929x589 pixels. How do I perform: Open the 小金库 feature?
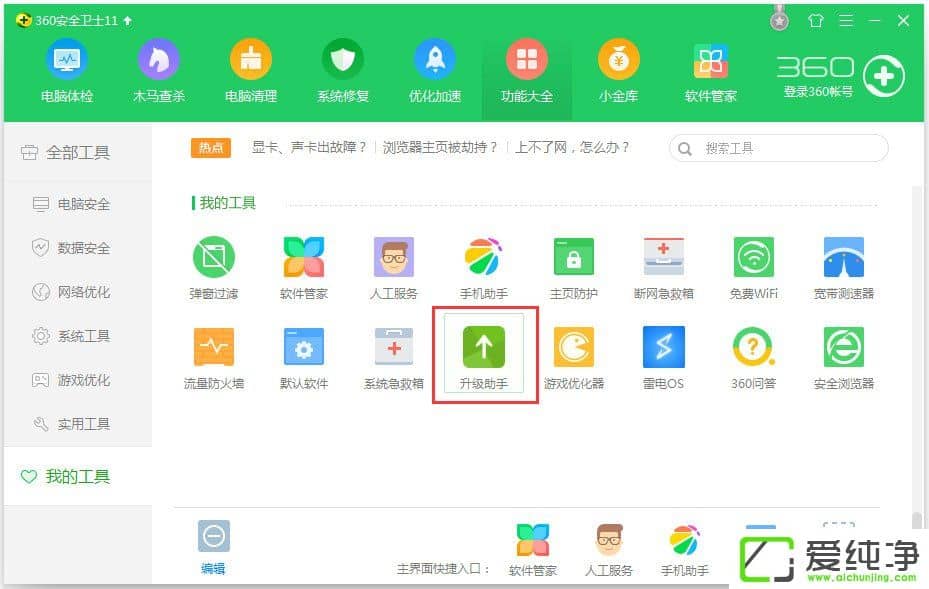(x=618, y=70)
